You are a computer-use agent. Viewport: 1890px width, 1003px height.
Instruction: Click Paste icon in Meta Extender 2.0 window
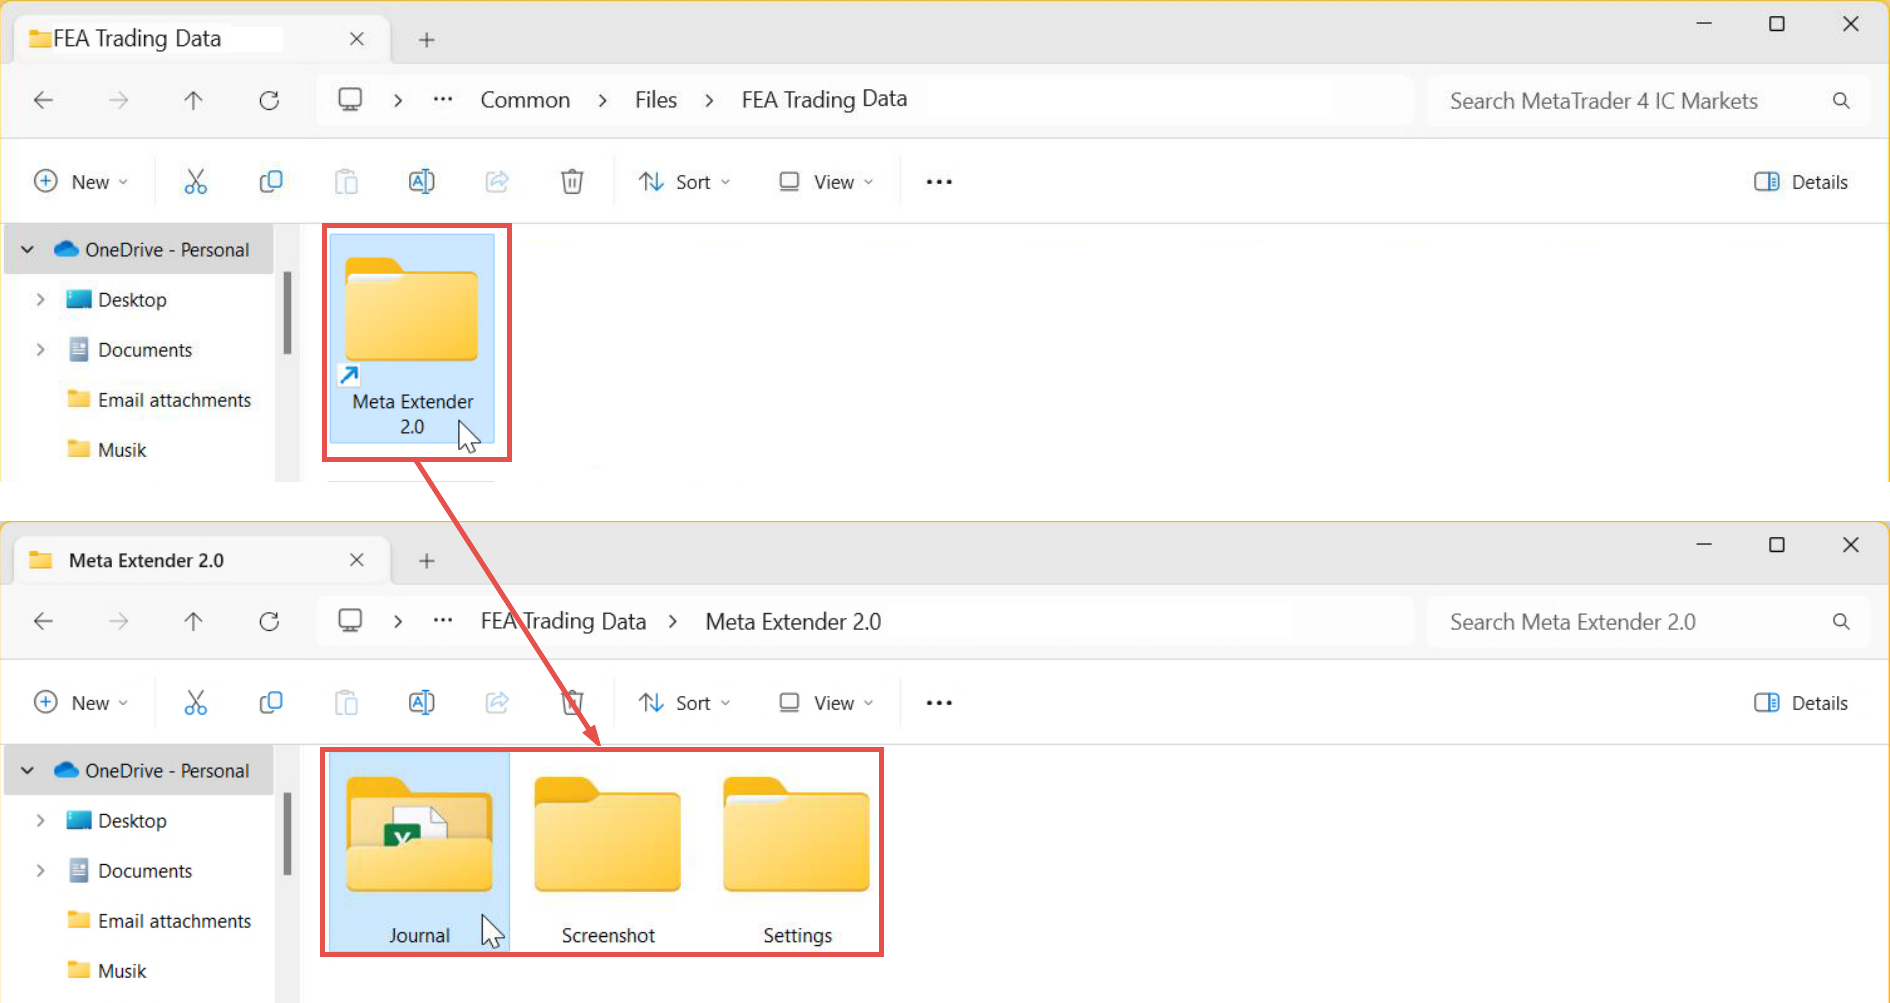click(346, 703)
